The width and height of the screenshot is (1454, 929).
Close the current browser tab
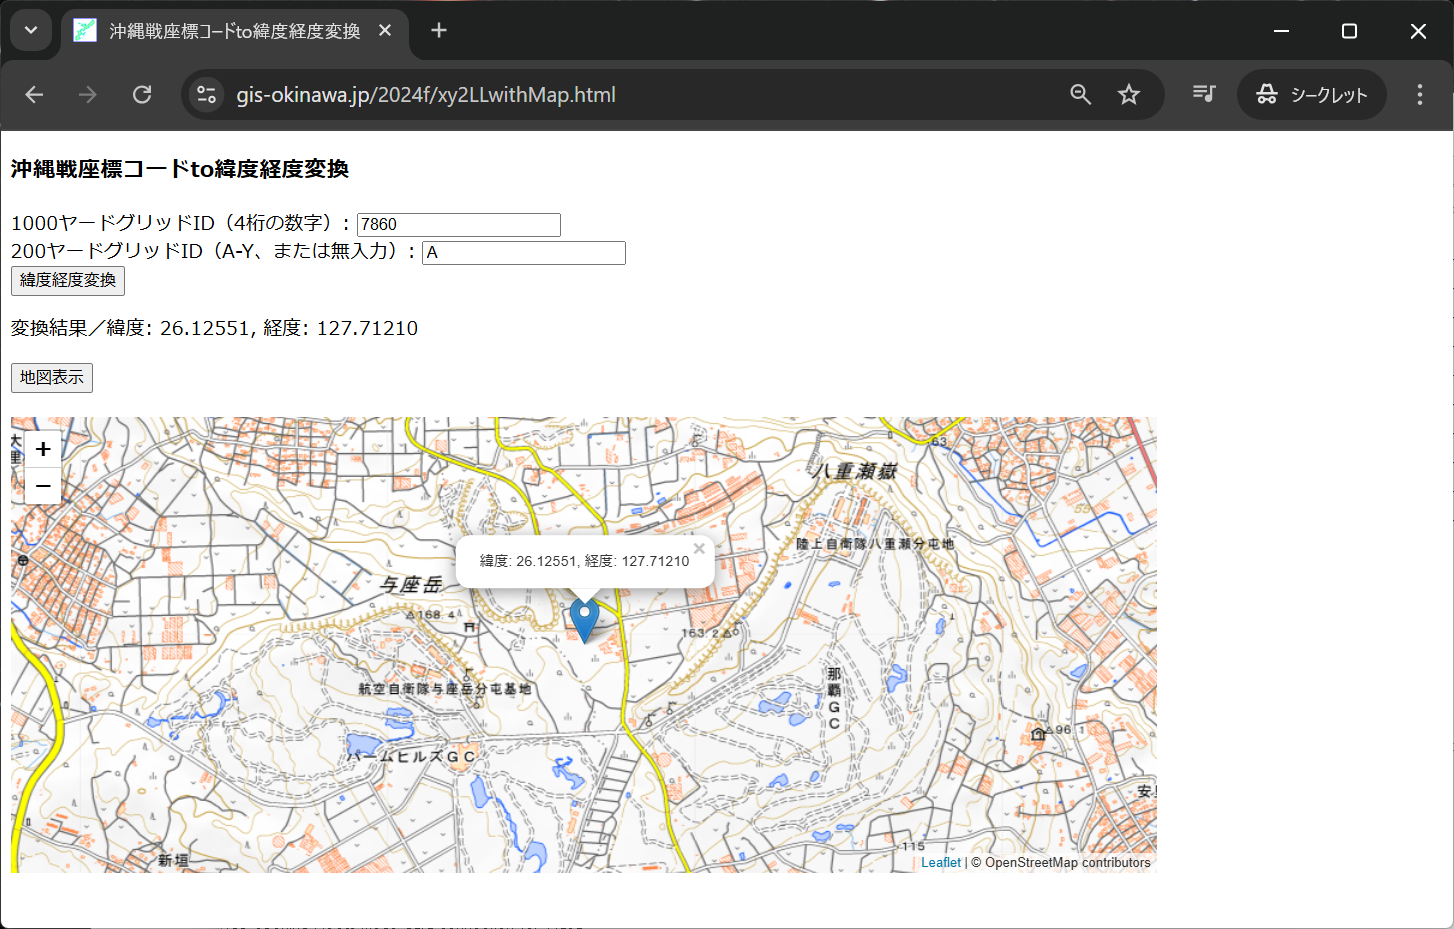click(385, 31)
